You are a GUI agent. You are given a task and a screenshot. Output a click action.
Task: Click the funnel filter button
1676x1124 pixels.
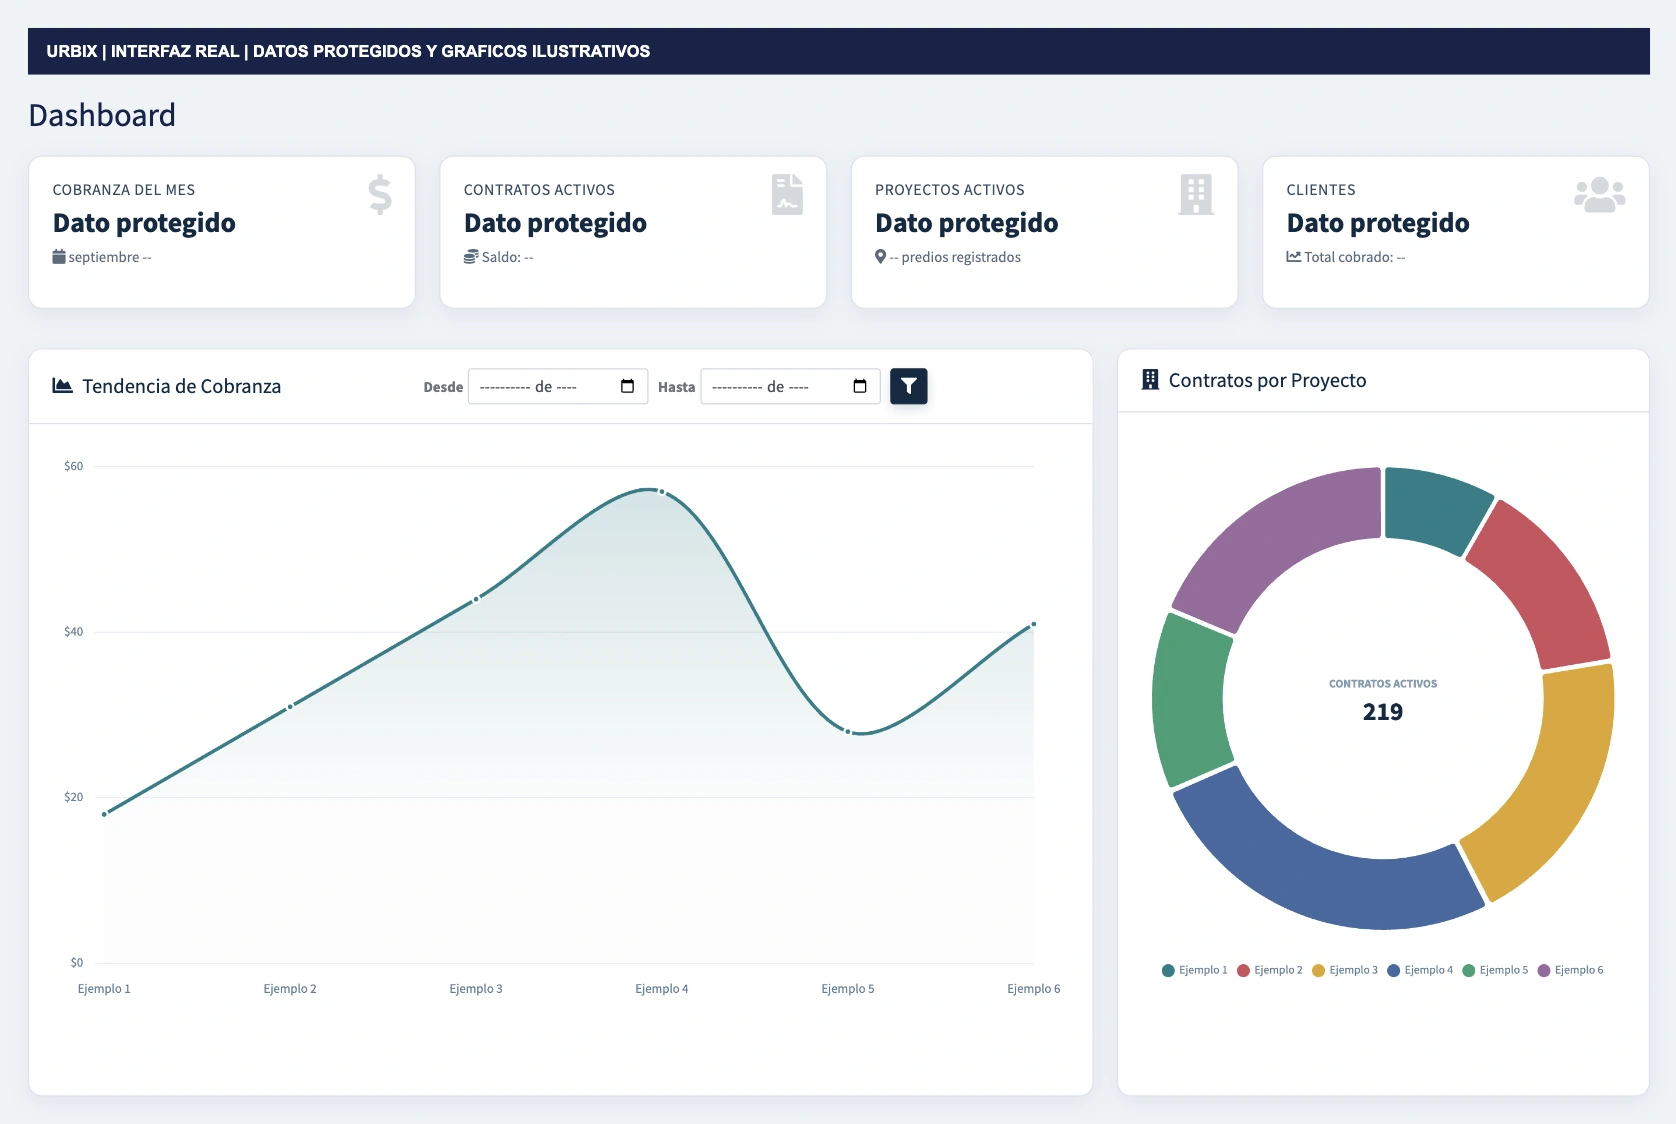pos(908,386)
